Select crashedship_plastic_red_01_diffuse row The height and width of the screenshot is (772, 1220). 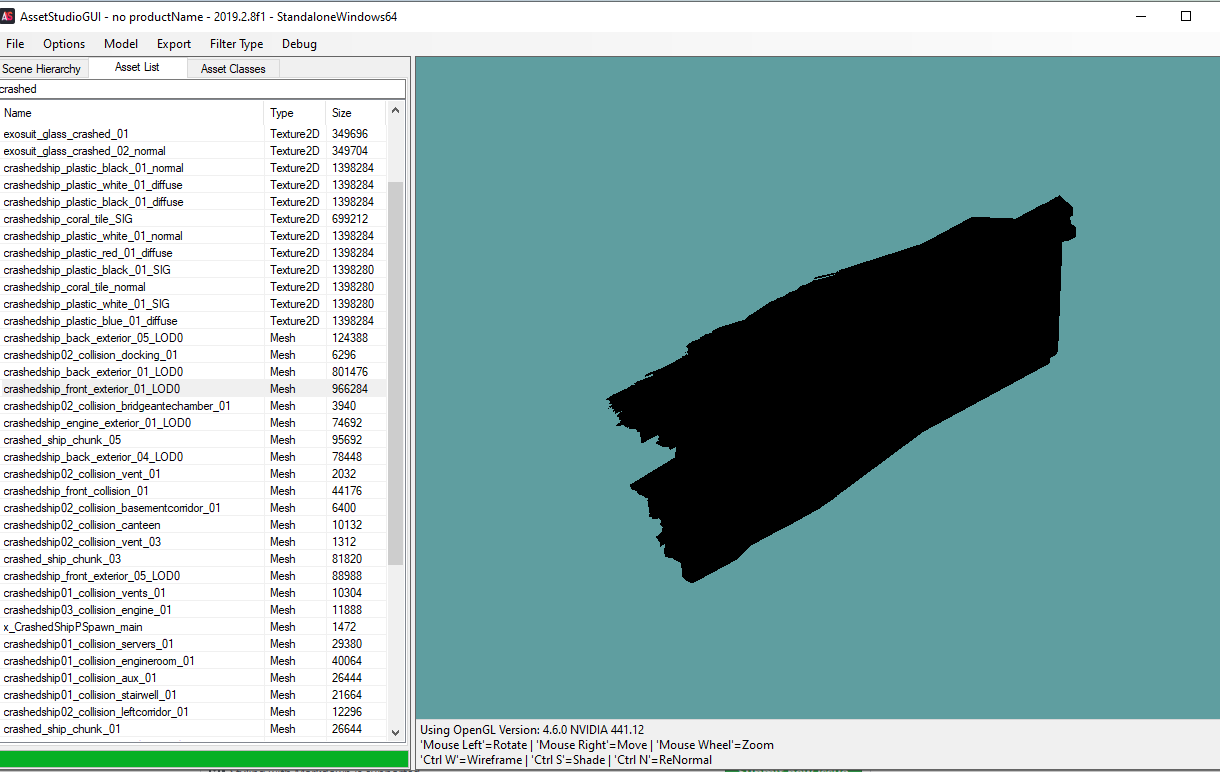(x=193, y=253)
